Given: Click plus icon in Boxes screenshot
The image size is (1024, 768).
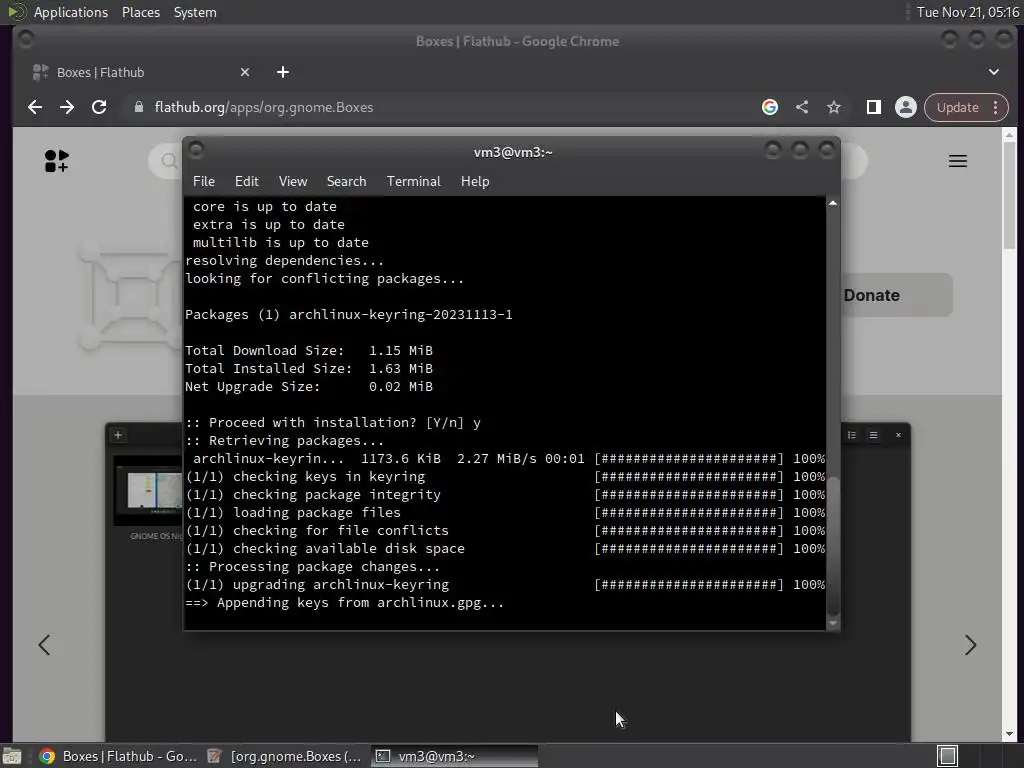Looking at the screenshot, I should click(x=118, y=435).
